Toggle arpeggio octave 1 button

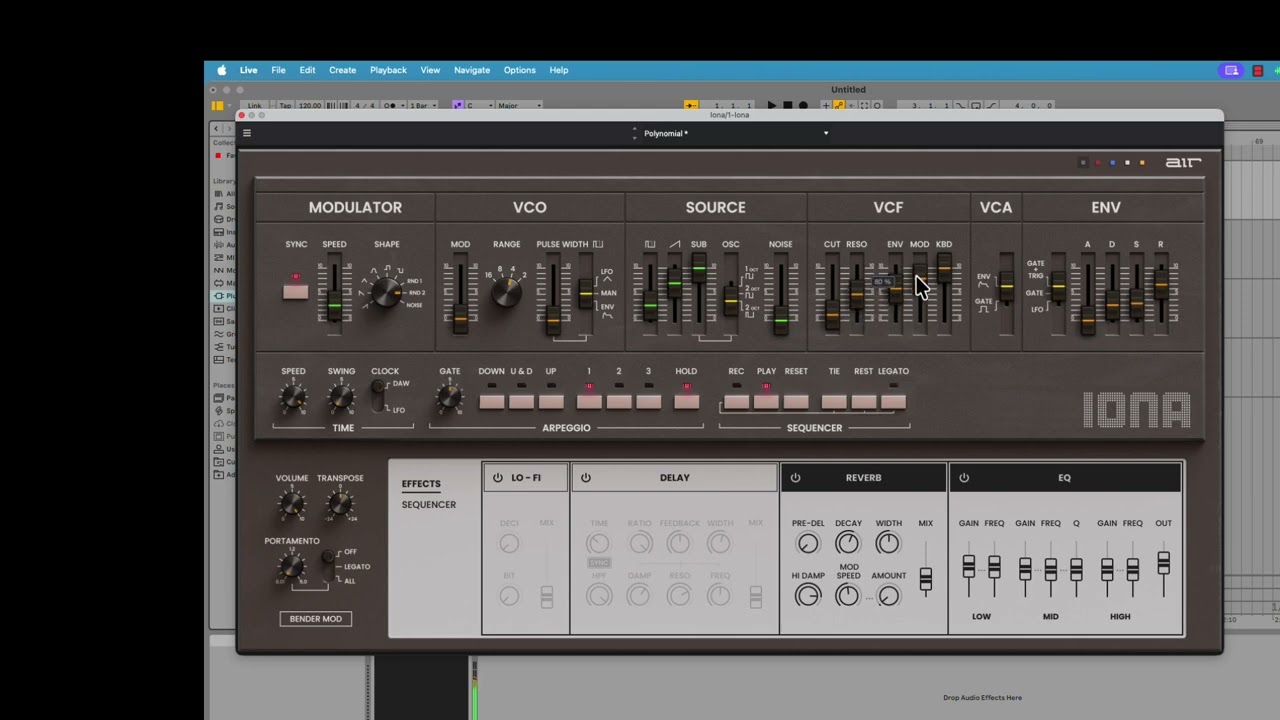pyautogui.click(x=589, y=402)
